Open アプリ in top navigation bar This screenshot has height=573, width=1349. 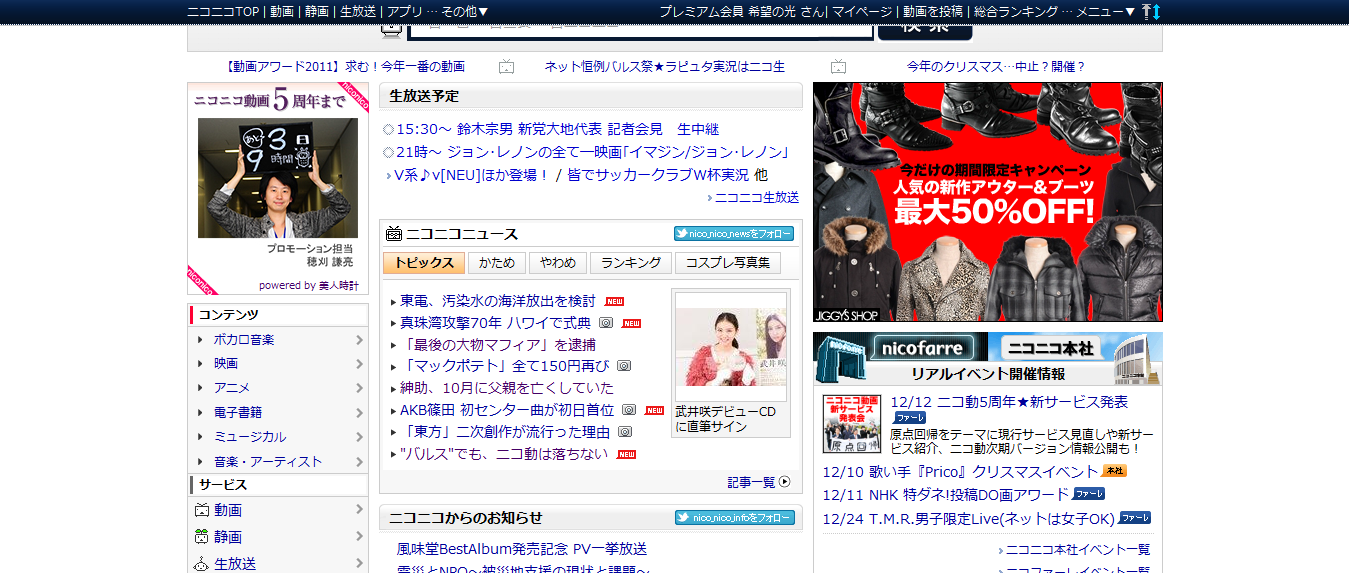404,11
